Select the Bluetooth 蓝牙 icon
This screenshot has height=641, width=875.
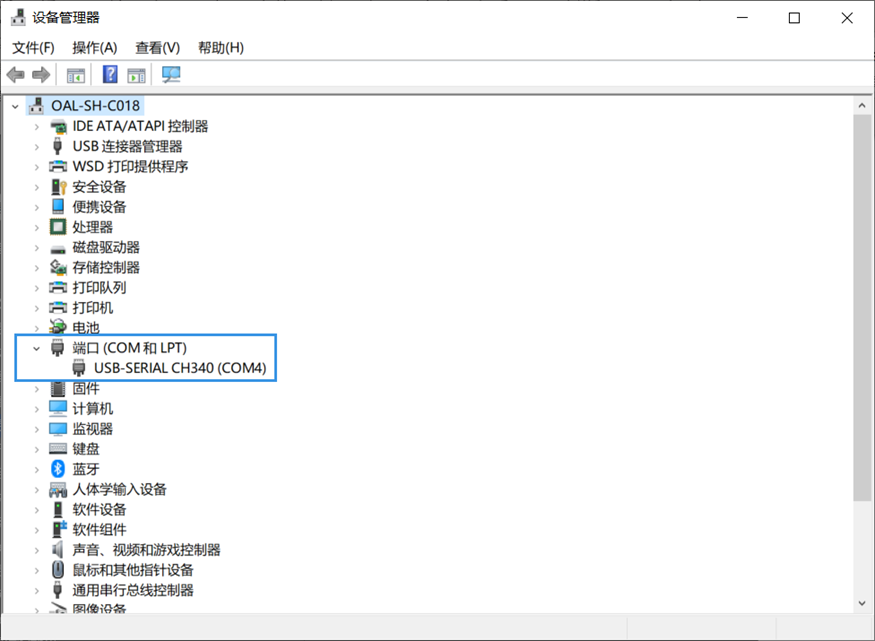pyautogui.click(x=58, y=469)
